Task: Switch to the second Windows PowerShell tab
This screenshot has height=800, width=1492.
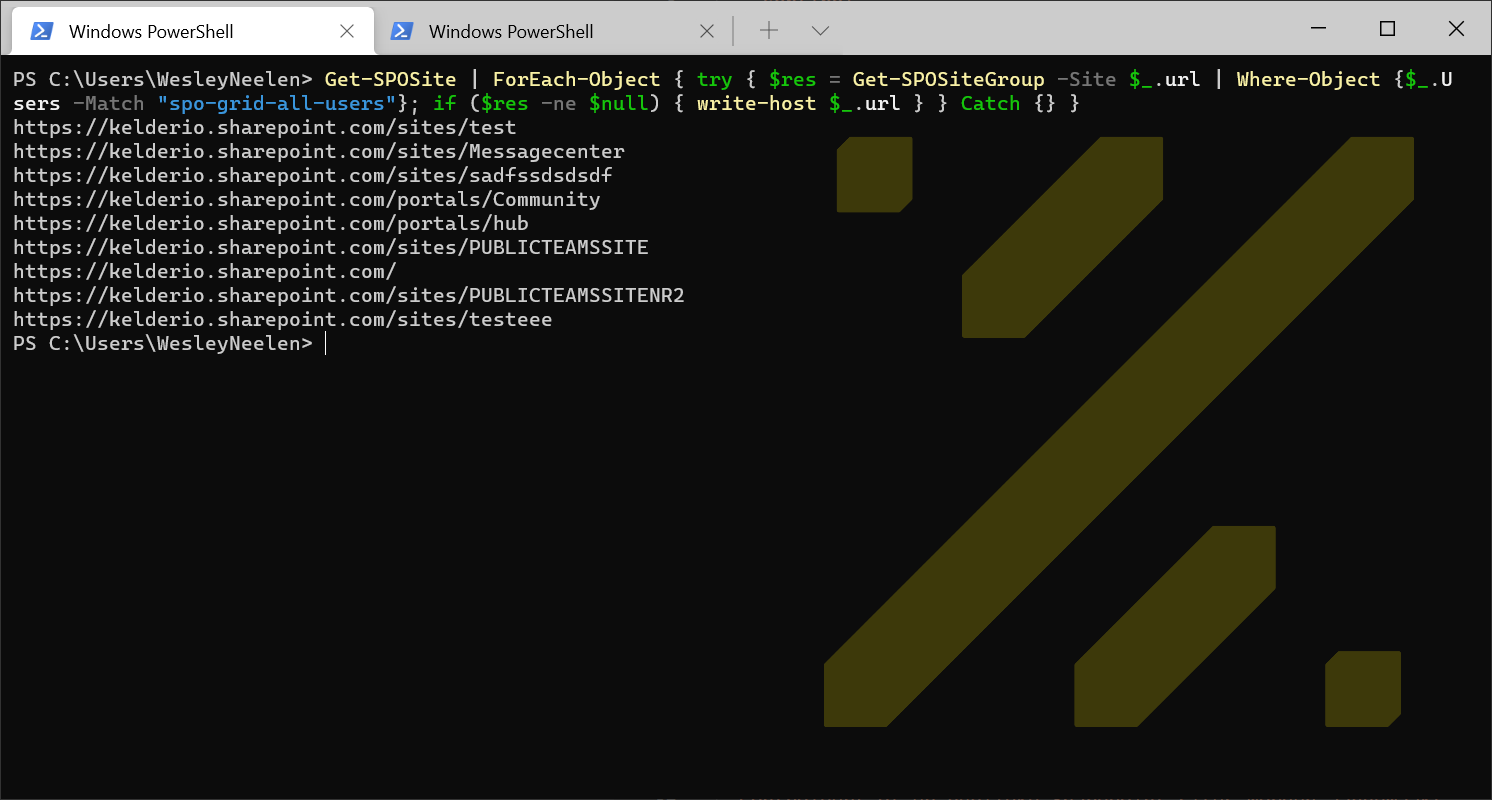Action: [511, 31]
